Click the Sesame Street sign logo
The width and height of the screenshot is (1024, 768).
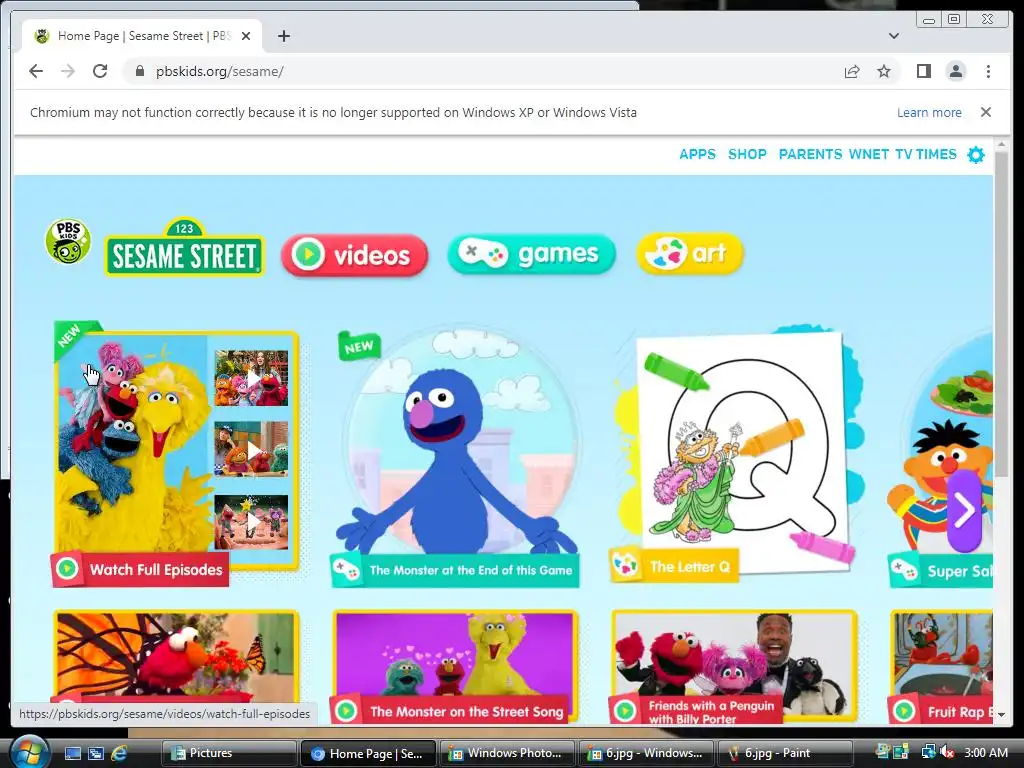click(x=185, y=247)
